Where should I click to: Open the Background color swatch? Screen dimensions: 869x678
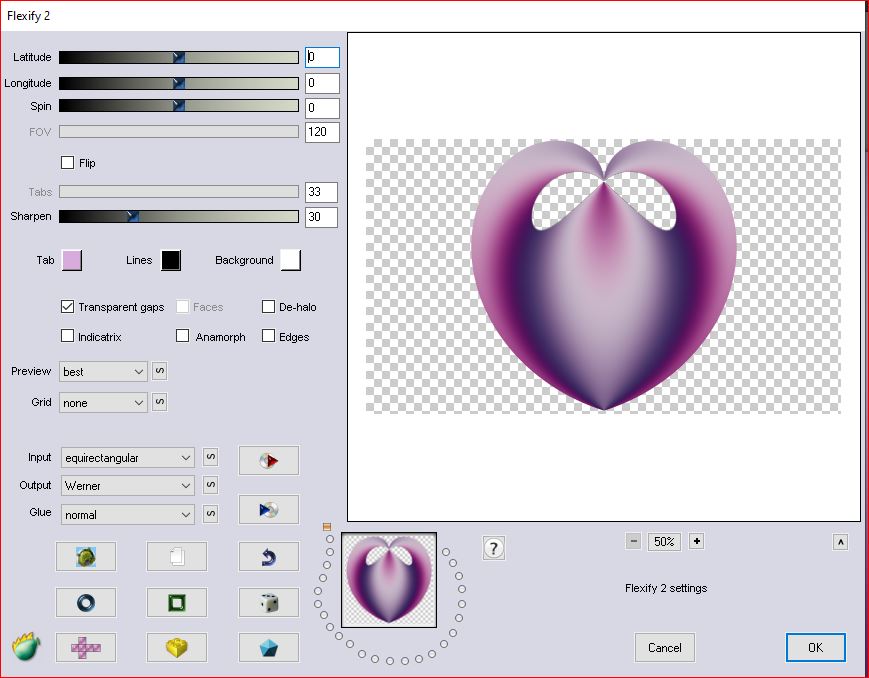[291, 260]
